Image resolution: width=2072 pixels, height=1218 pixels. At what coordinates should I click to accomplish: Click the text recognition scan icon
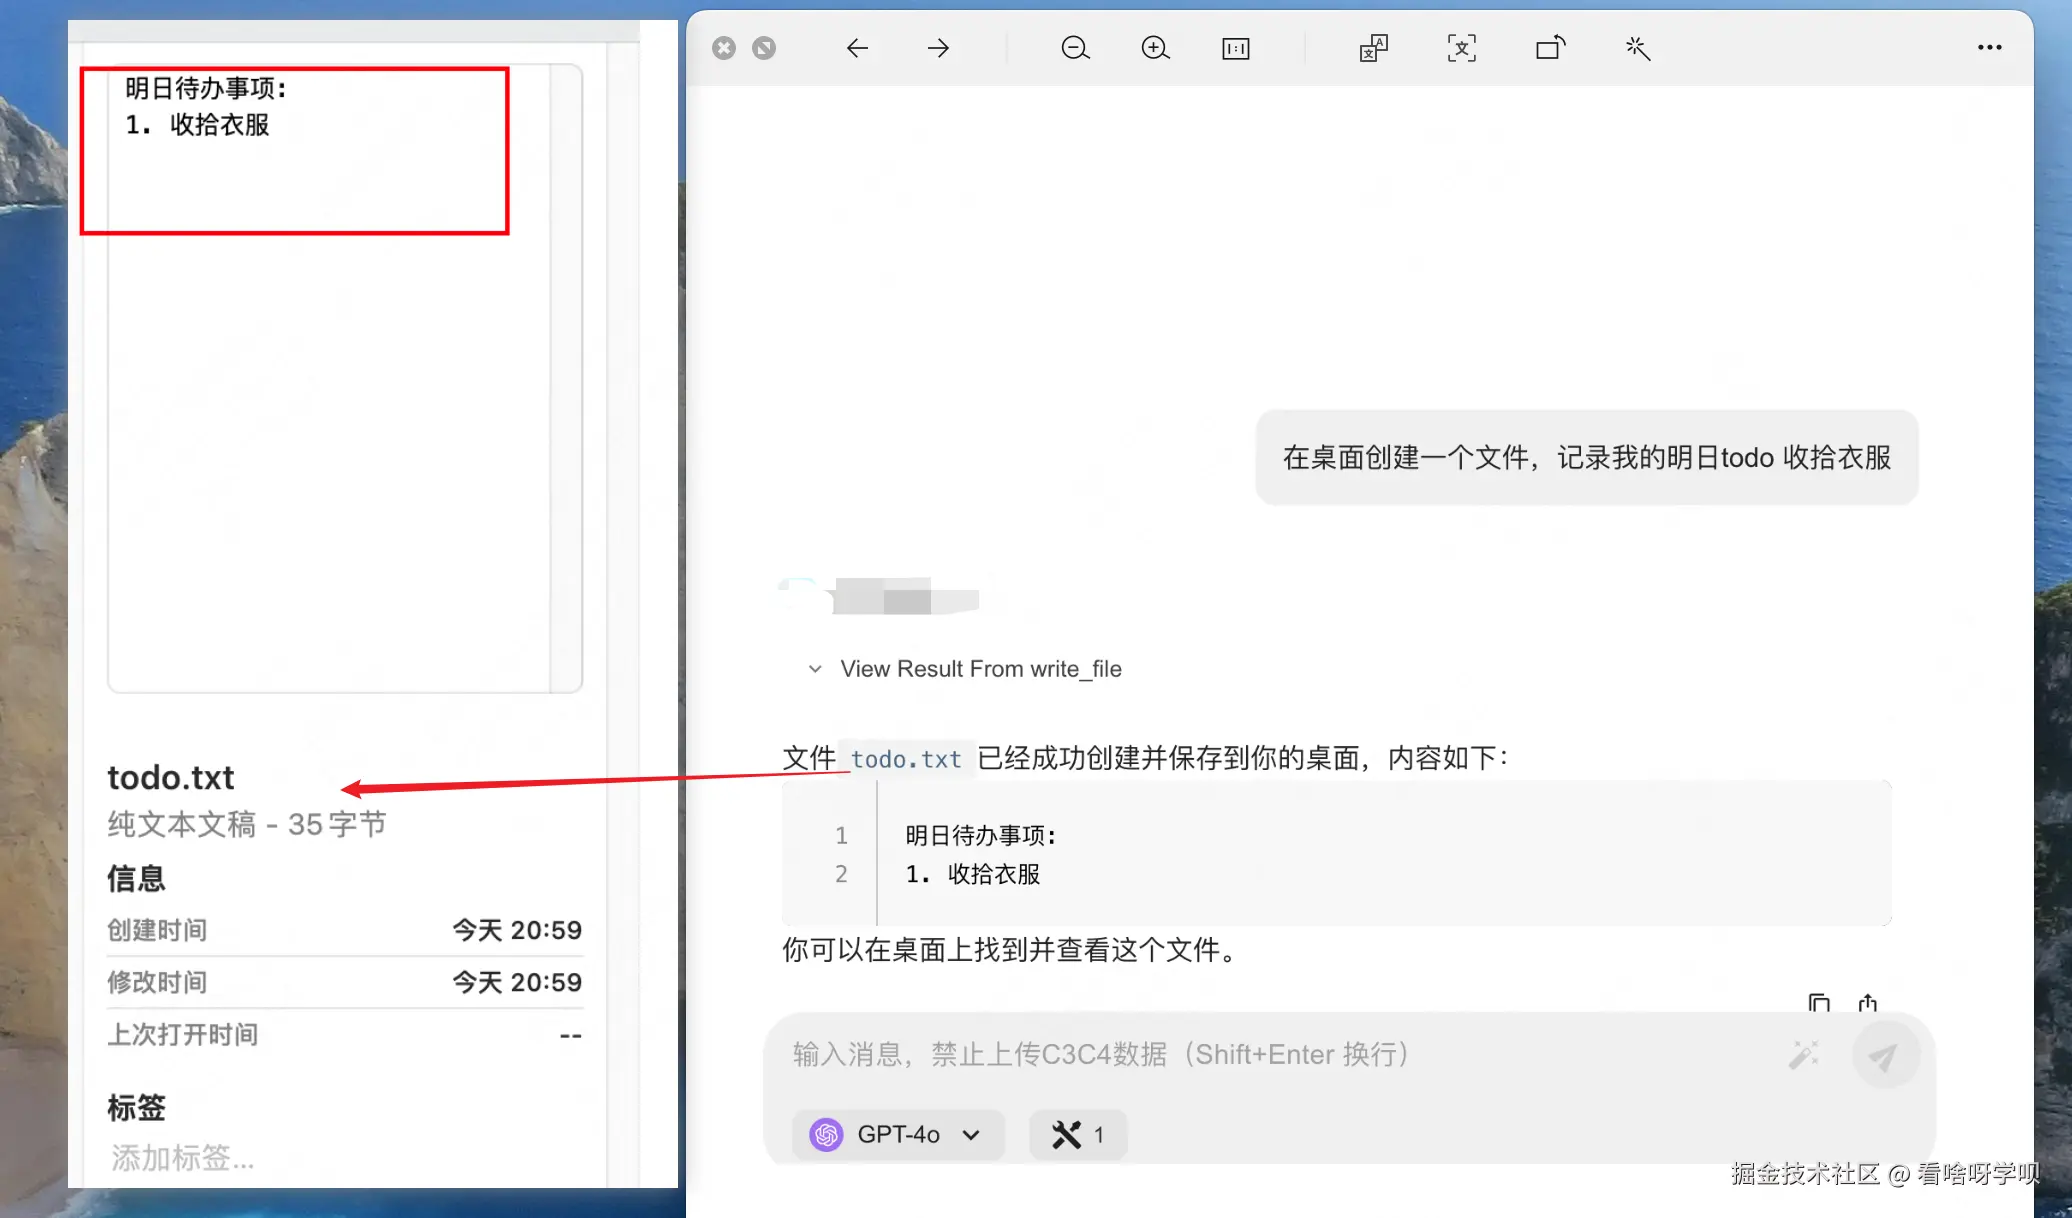1462,48
